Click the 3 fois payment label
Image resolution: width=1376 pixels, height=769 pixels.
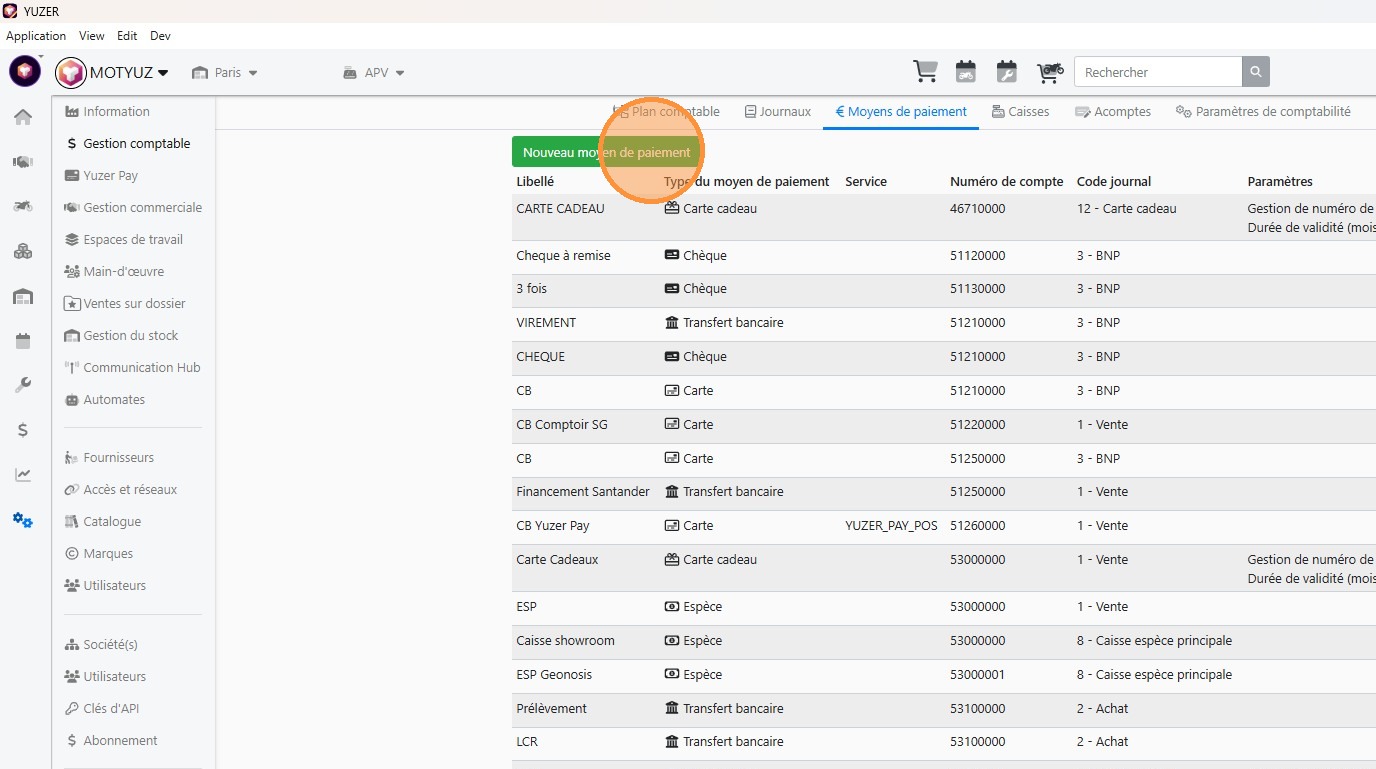coord(531,289)
